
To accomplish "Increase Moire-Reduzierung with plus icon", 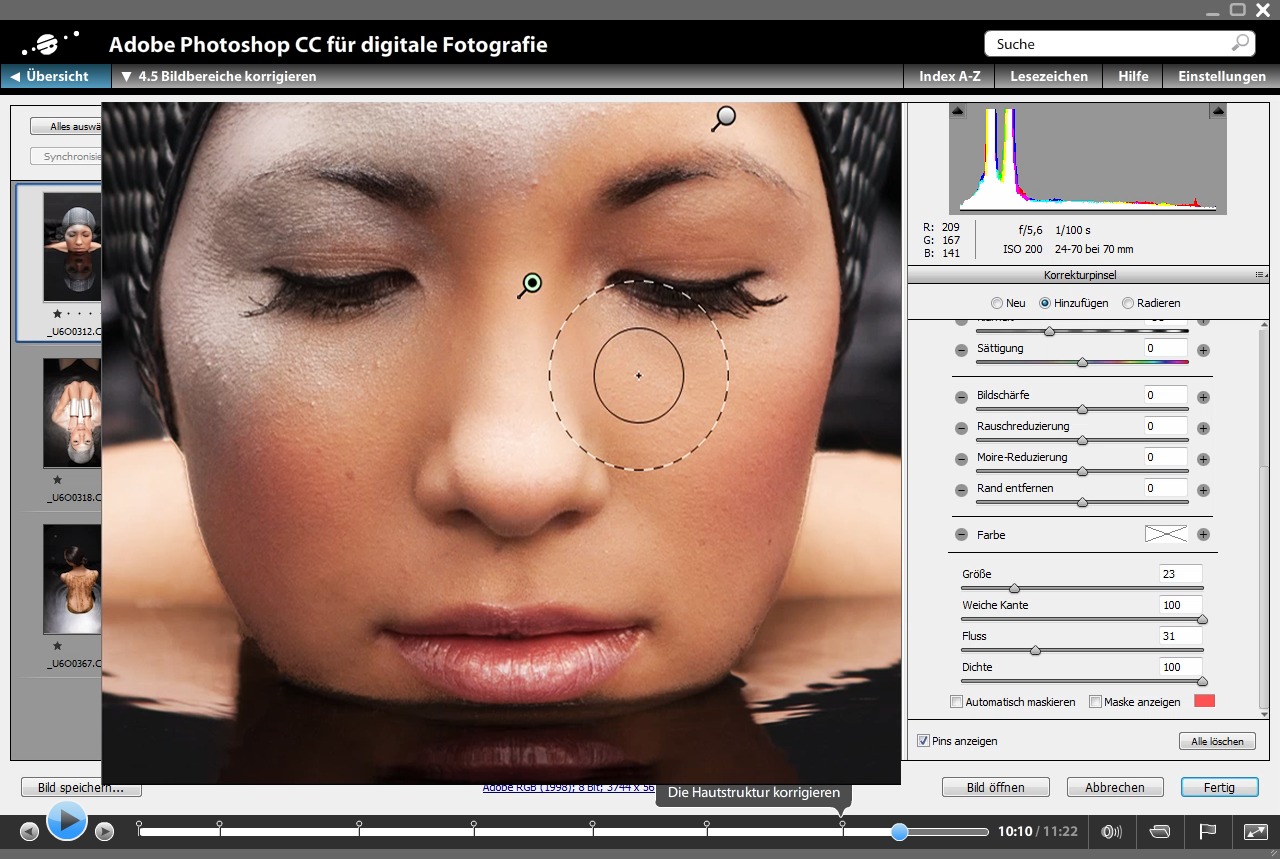I will (1204, 459).
